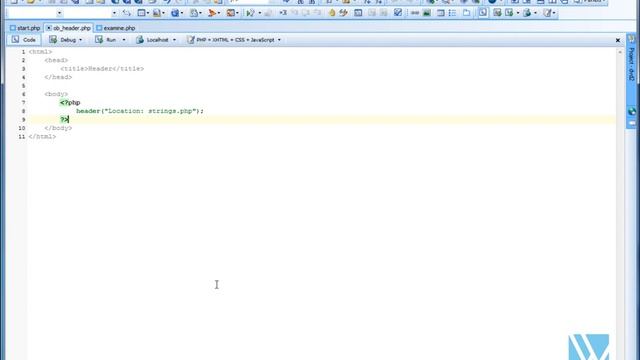
Task: Click the green play debug icon
Action: tap(250, 13)
